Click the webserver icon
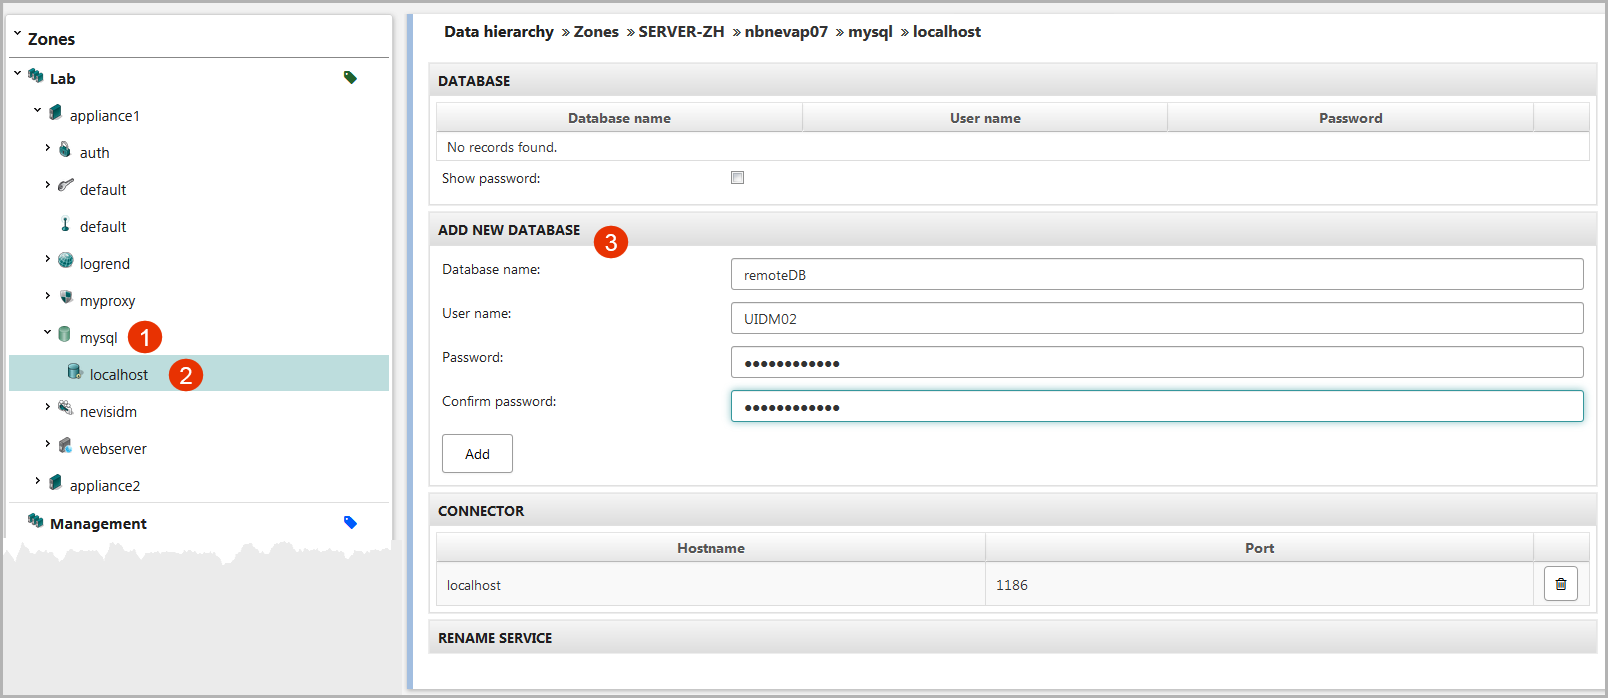The height and width of the screenshot is (698, 1608). (x=66, y=445)
